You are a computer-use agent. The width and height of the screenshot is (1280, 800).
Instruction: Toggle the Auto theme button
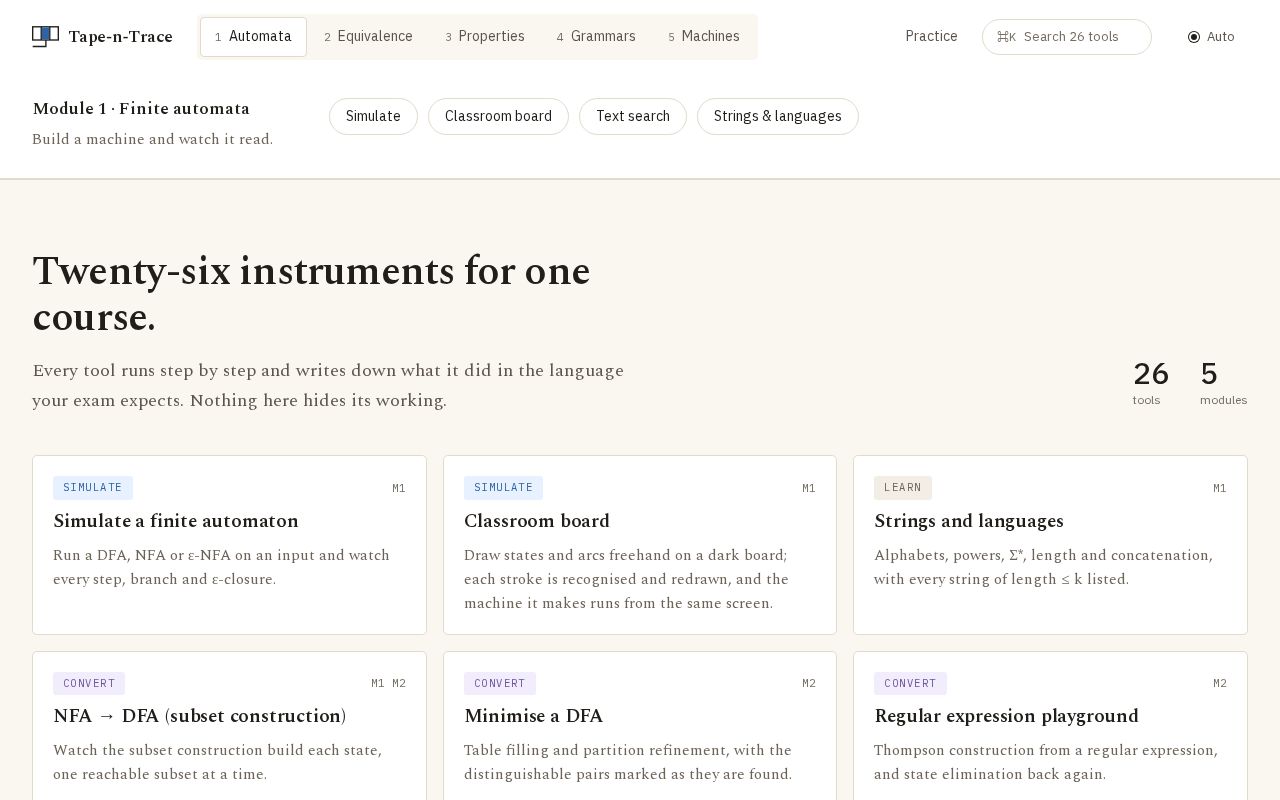pyautogui.click(x=1211, y=37)
